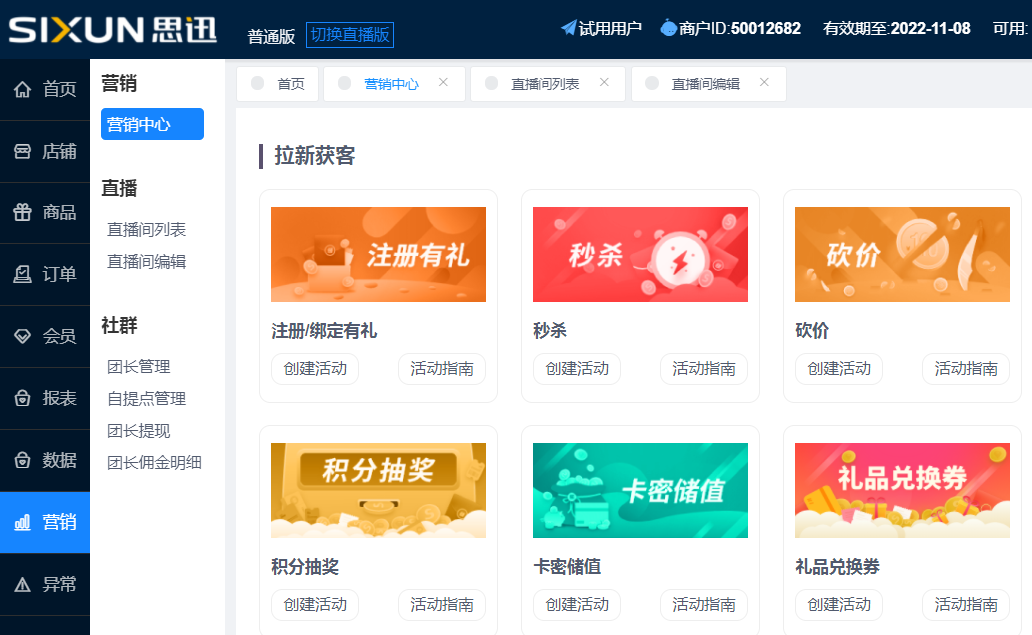Viewport: 1032px width, 635px height.
Task: Click the 注册有礼 banner image
Action: tap(378, 254)
